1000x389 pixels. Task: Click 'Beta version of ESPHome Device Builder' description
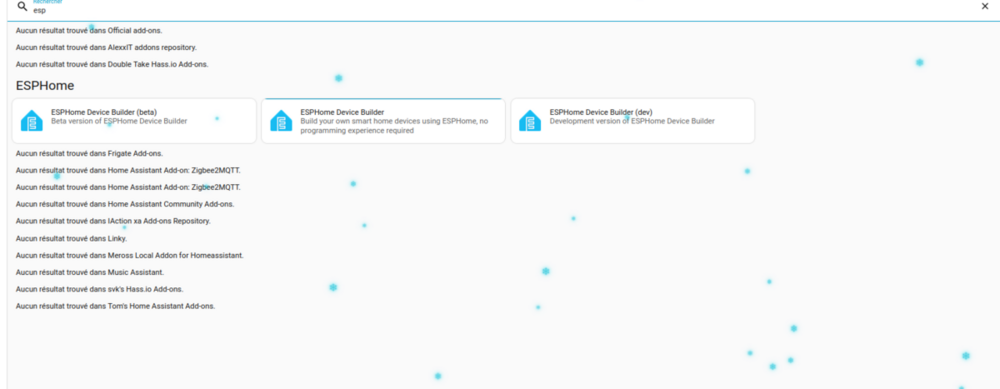(119, 121)
